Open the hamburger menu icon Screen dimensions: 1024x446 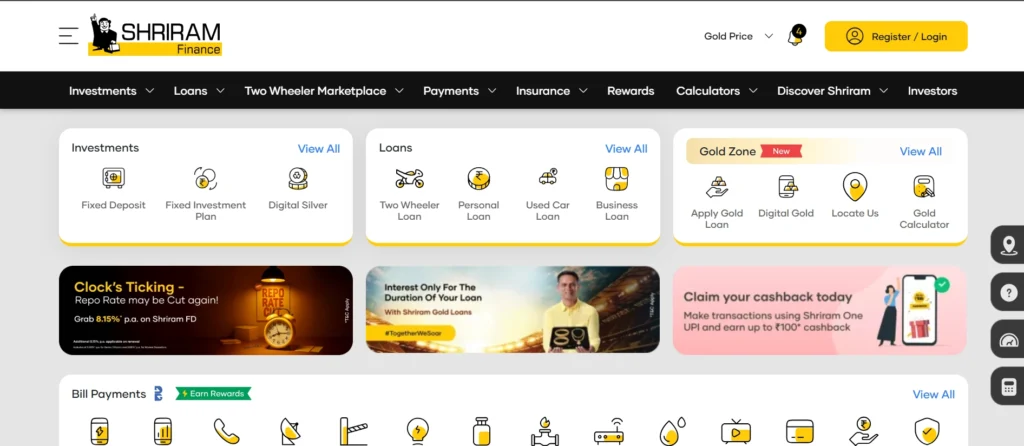click(68, 36)
